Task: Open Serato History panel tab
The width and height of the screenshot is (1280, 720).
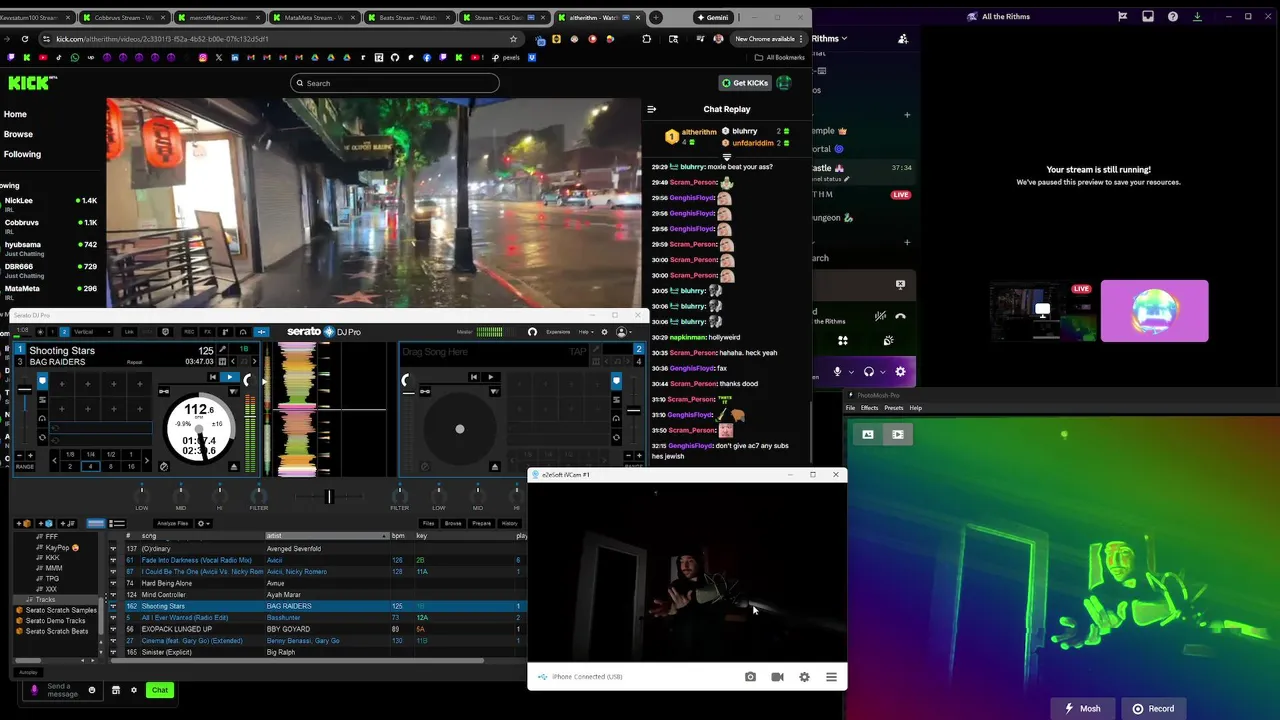Action: (509, 523)
